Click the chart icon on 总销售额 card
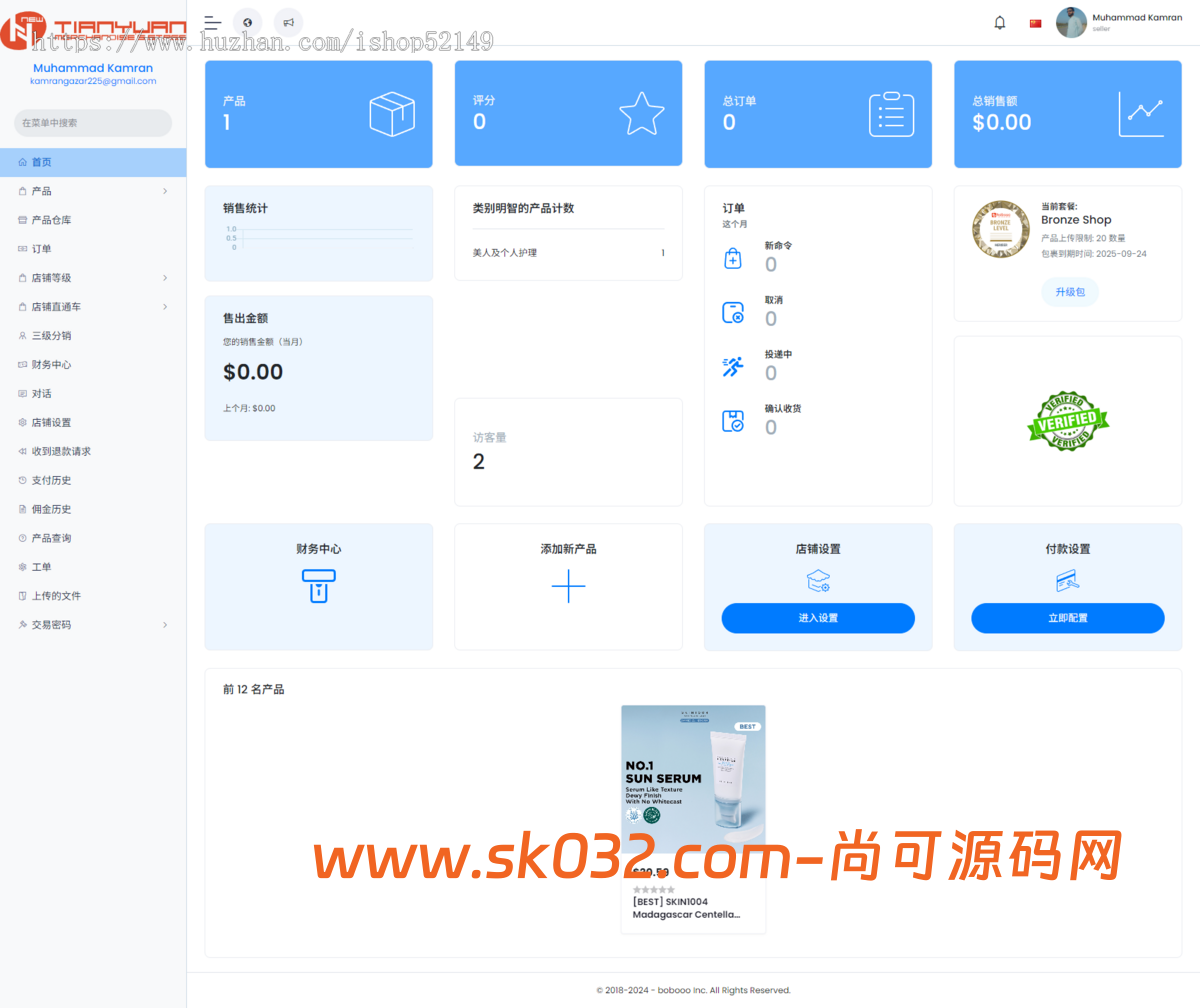 [1141, 114]
